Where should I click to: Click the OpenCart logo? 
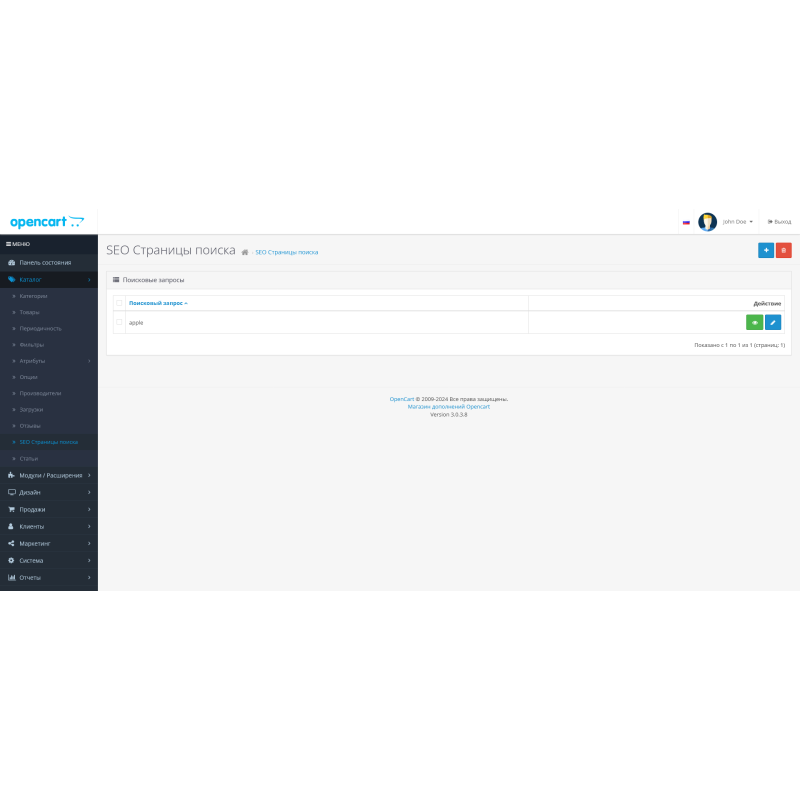[47, 222]
